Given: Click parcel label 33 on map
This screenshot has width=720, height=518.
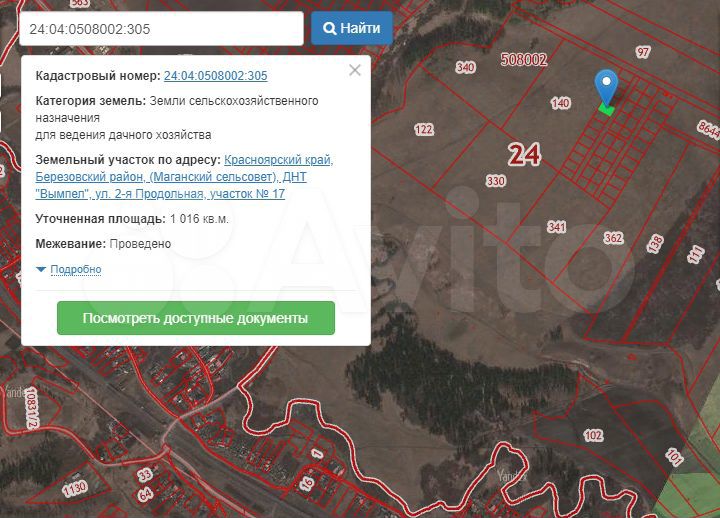Looking at the screenshot, I should click(145, 474).
